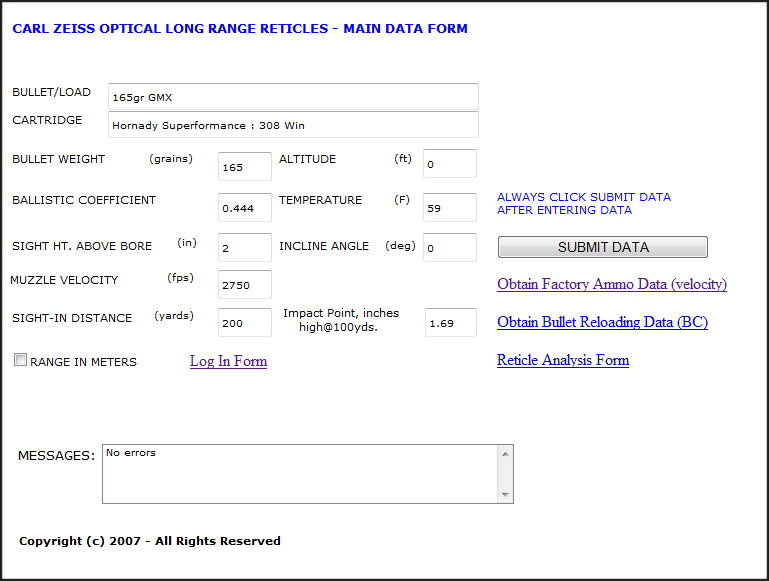Select the Bullet Weight input box
Screen dimensions: 769x581
[245, 167]
